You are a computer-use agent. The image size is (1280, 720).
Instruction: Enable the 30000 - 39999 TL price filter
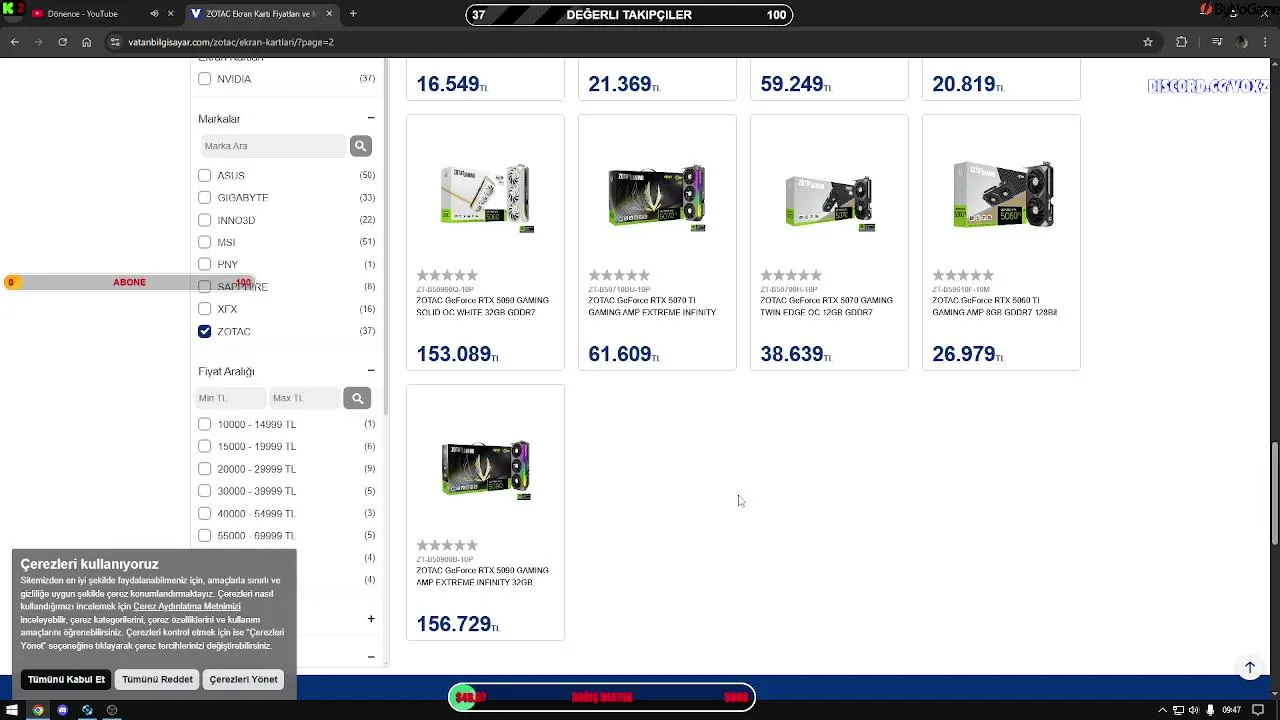click(x=204, y=491)
